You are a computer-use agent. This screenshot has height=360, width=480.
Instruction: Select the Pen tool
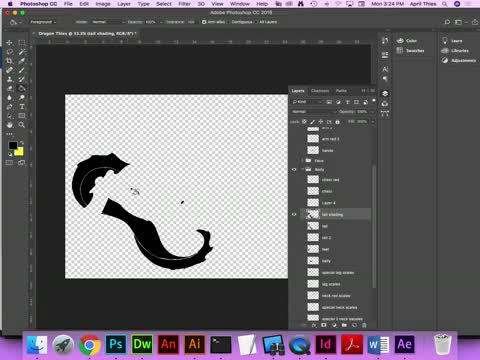pos(9,107)
